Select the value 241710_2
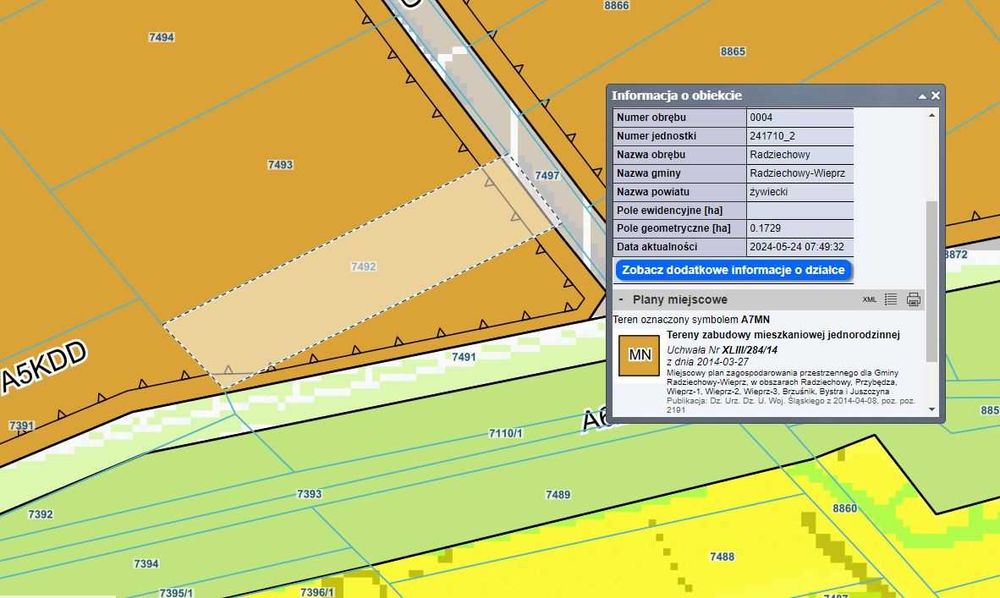 pyautogui.click(x=772, y=136)
